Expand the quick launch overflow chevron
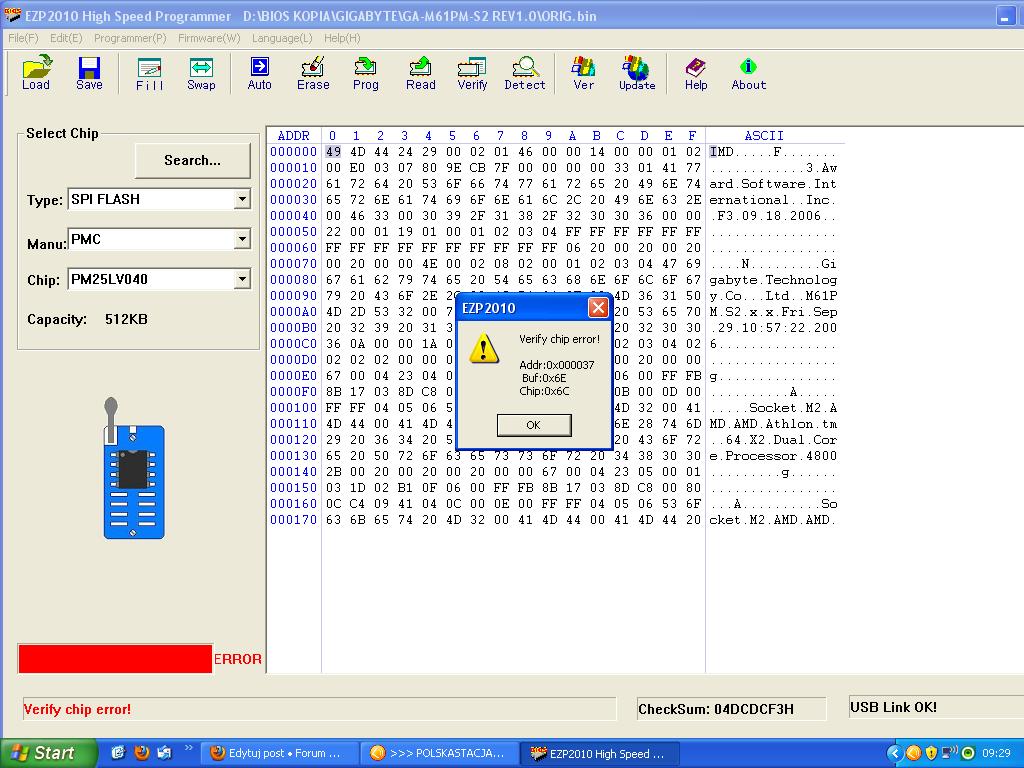1024x768 pixels. point(189,748)
